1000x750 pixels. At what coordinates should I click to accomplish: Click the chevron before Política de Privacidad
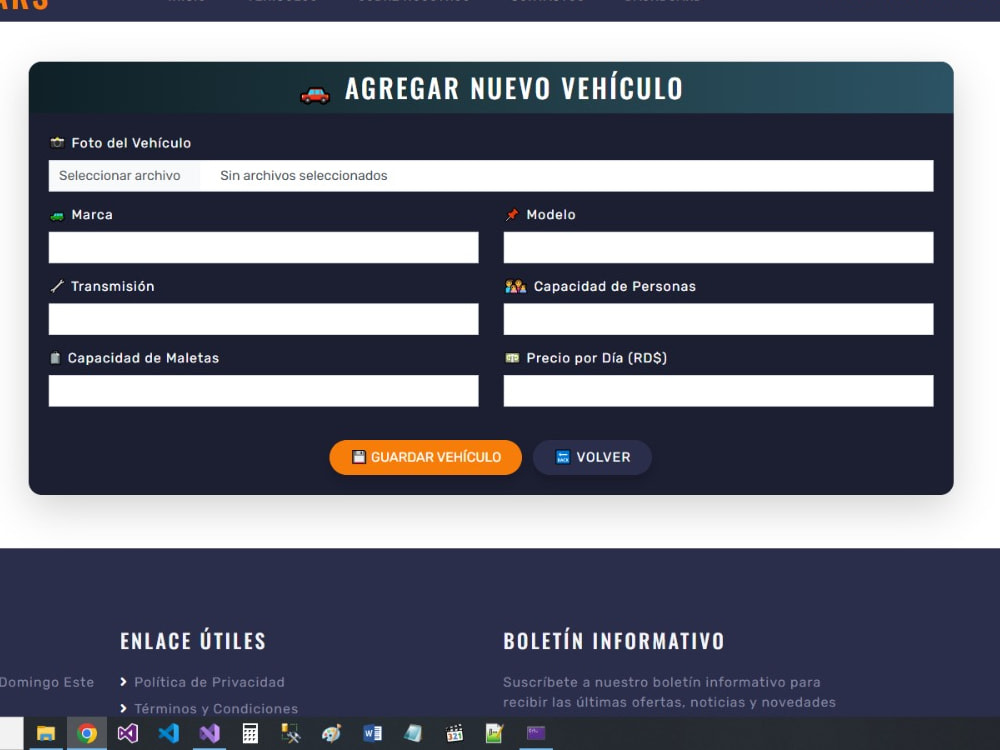click(x=123, y=682)
